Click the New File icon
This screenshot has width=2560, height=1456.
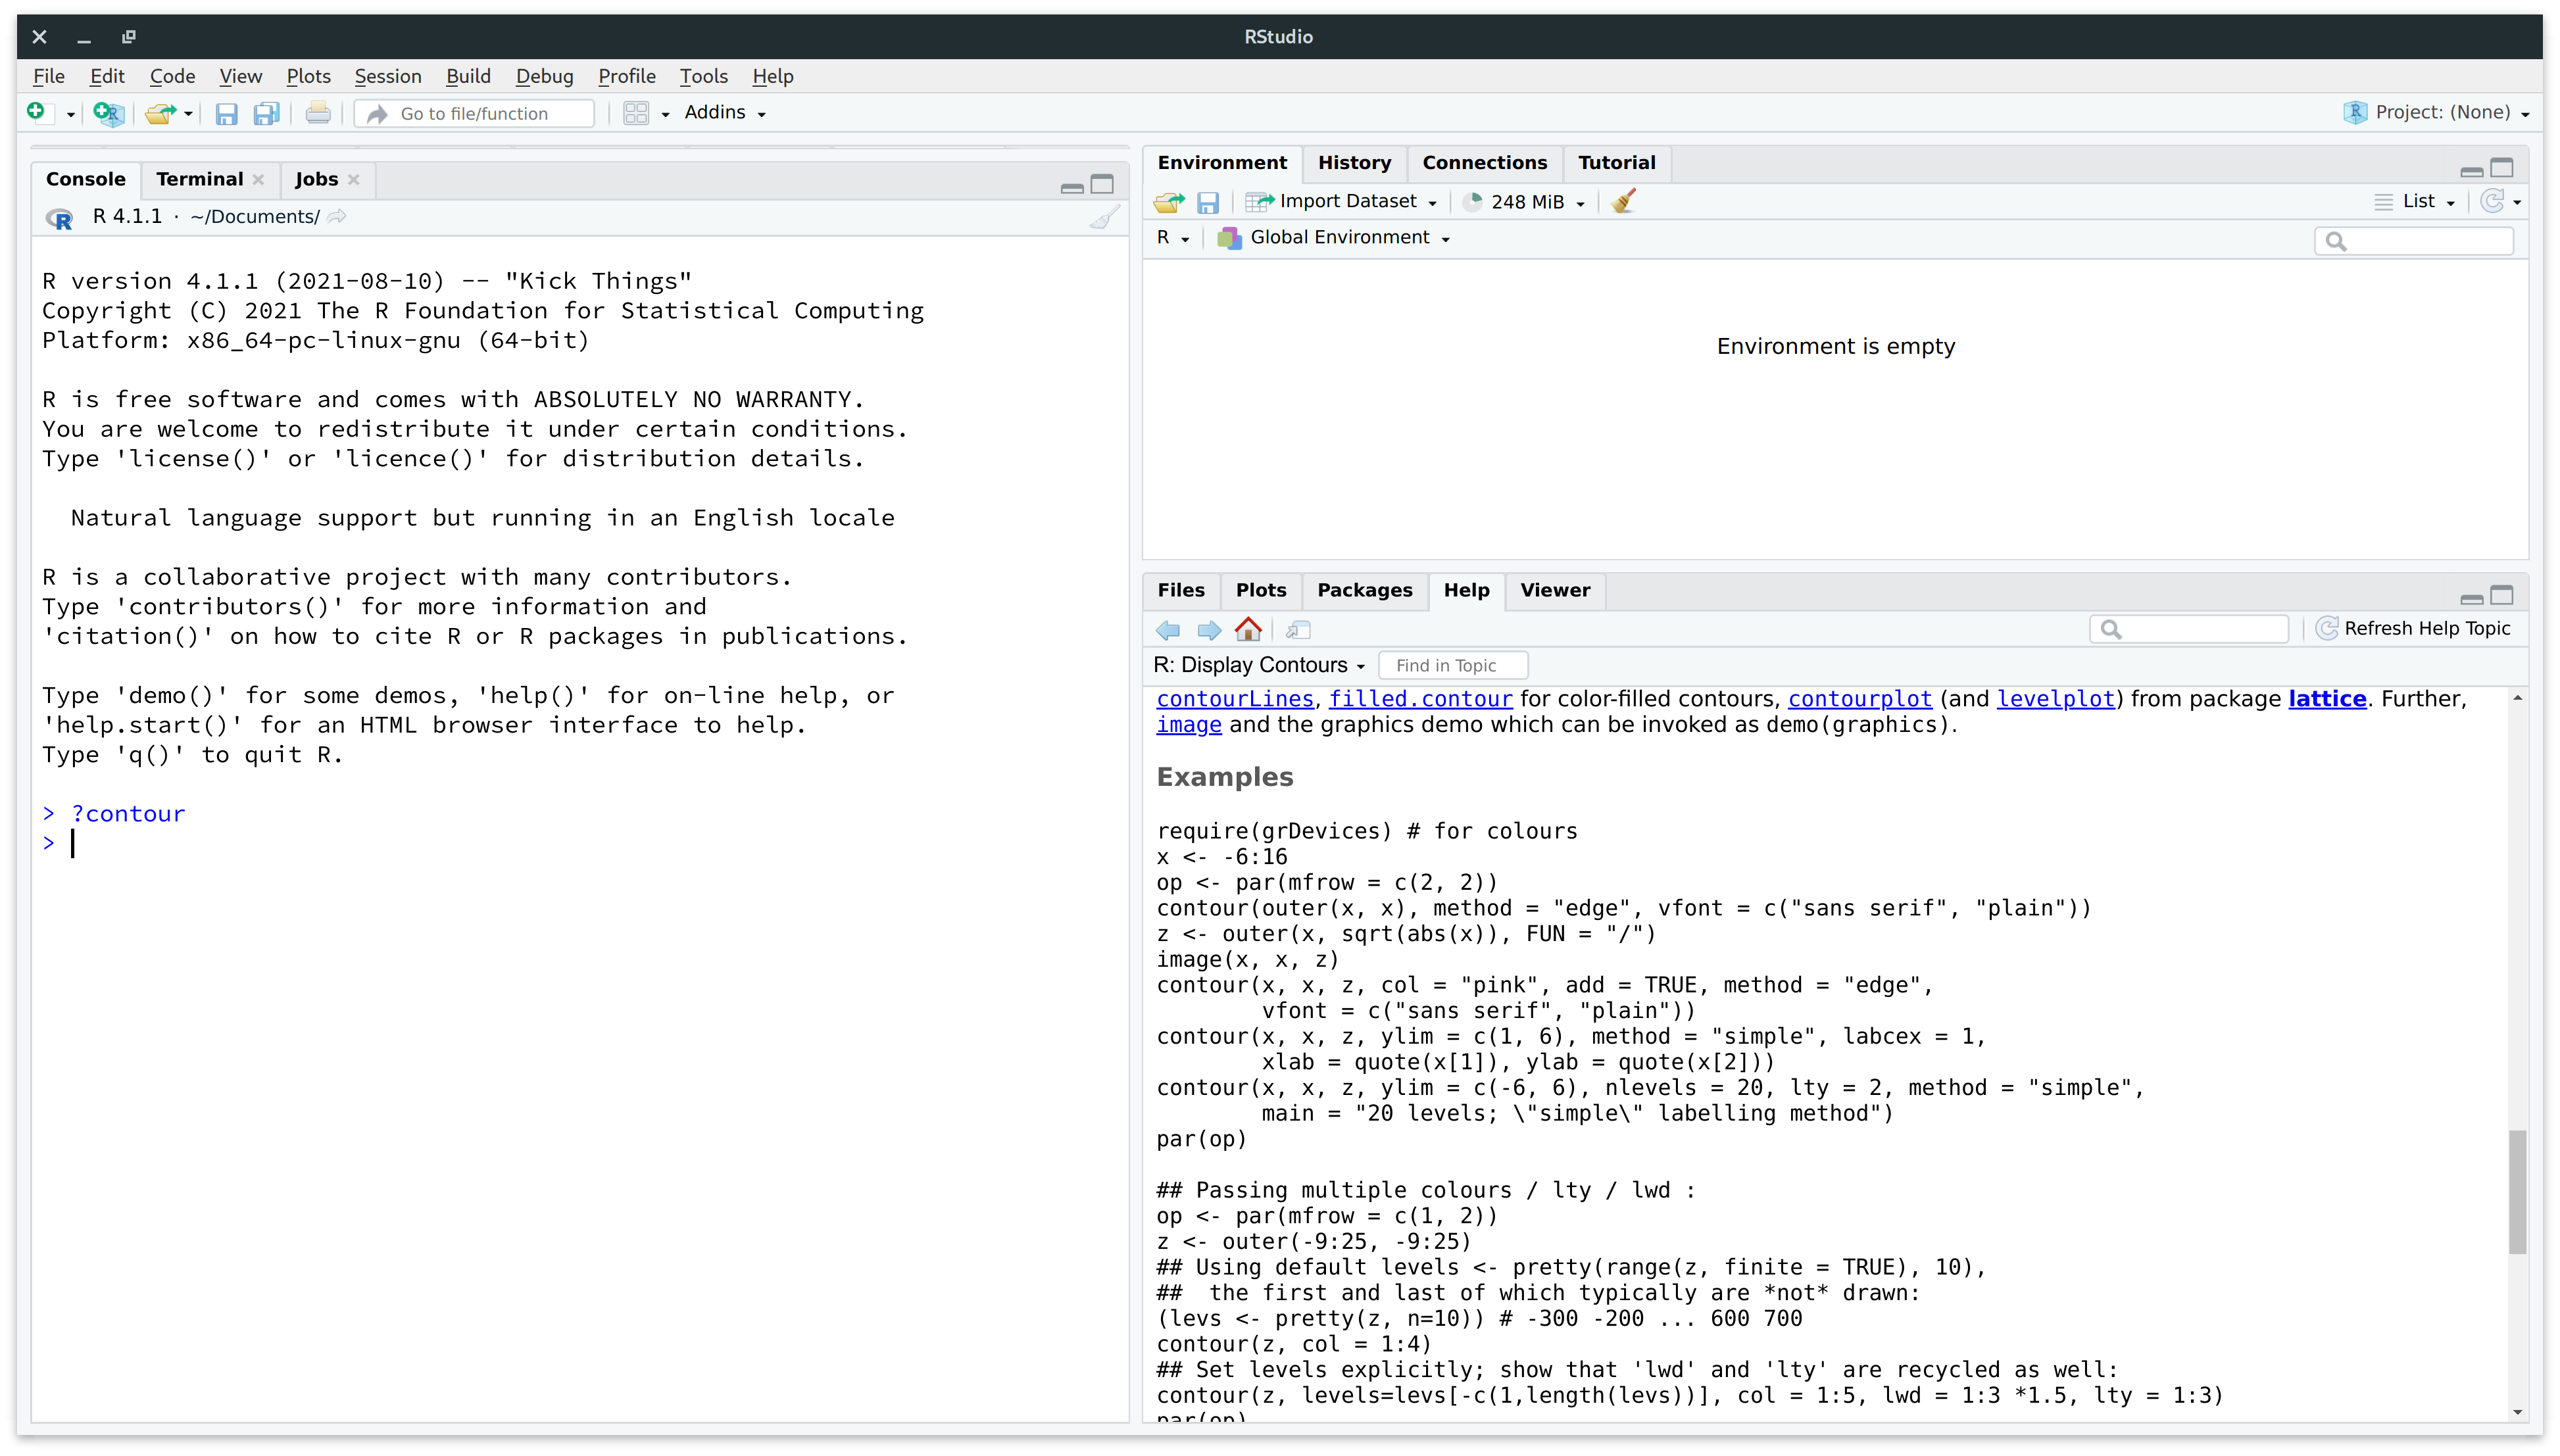click(36, 112)
